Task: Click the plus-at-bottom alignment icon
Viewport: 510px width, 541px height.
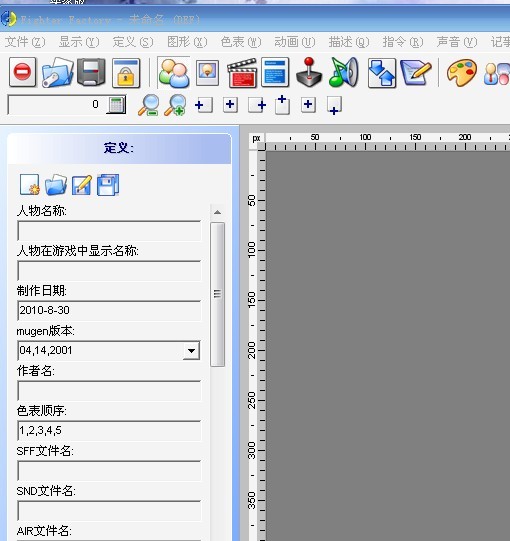Action: click(334, 106)
